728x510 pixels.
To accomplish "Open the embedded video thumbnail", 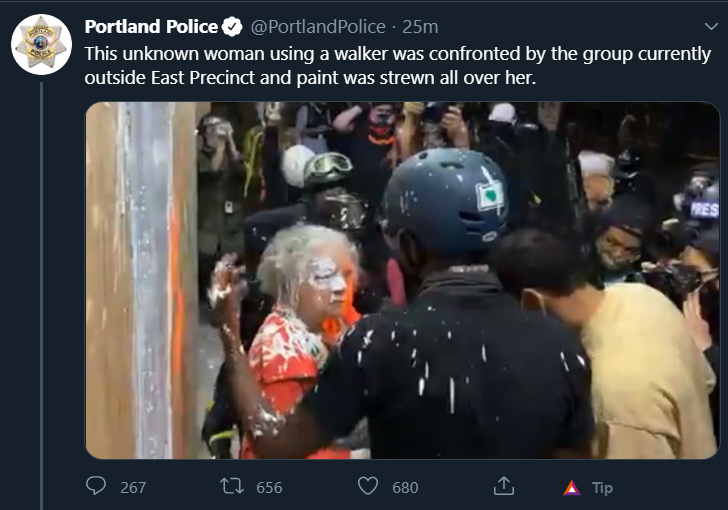I will point(403,281).
